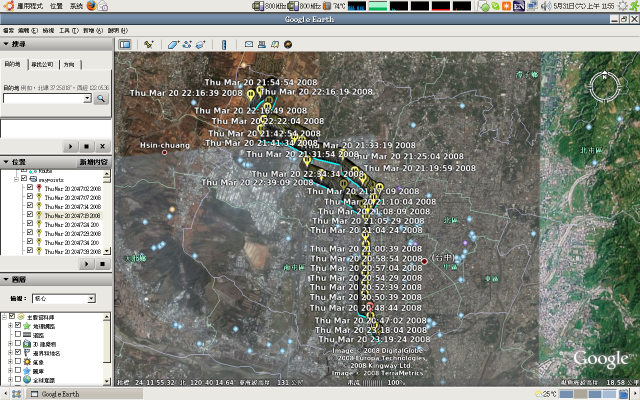
Task: Click the green running-man logout icon in top panel
Action: tap(633, 6)
